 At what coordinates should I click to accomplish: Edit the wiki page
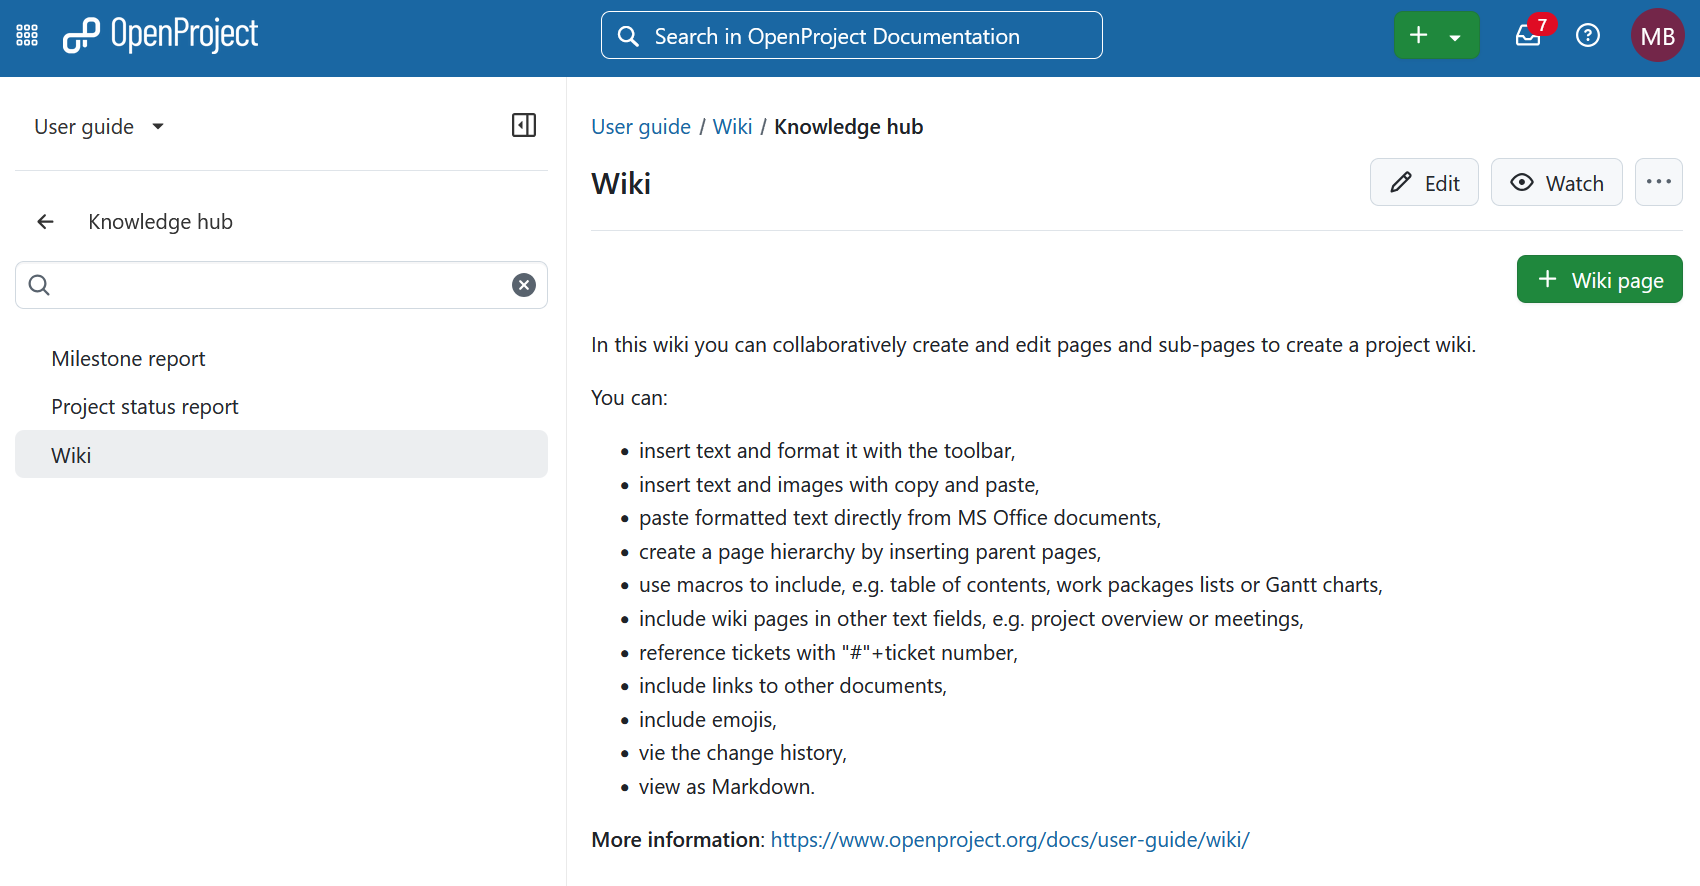[x=1424, y=182]
